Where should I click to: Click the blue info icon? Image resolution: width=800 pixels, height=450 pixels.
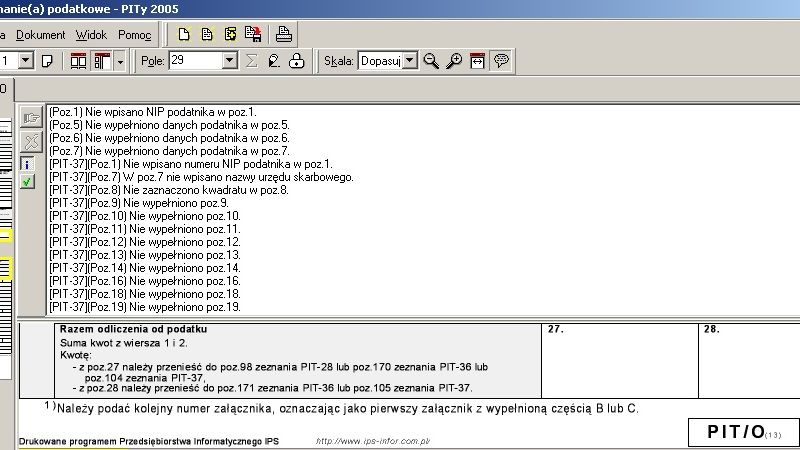(x=27, y=164)
